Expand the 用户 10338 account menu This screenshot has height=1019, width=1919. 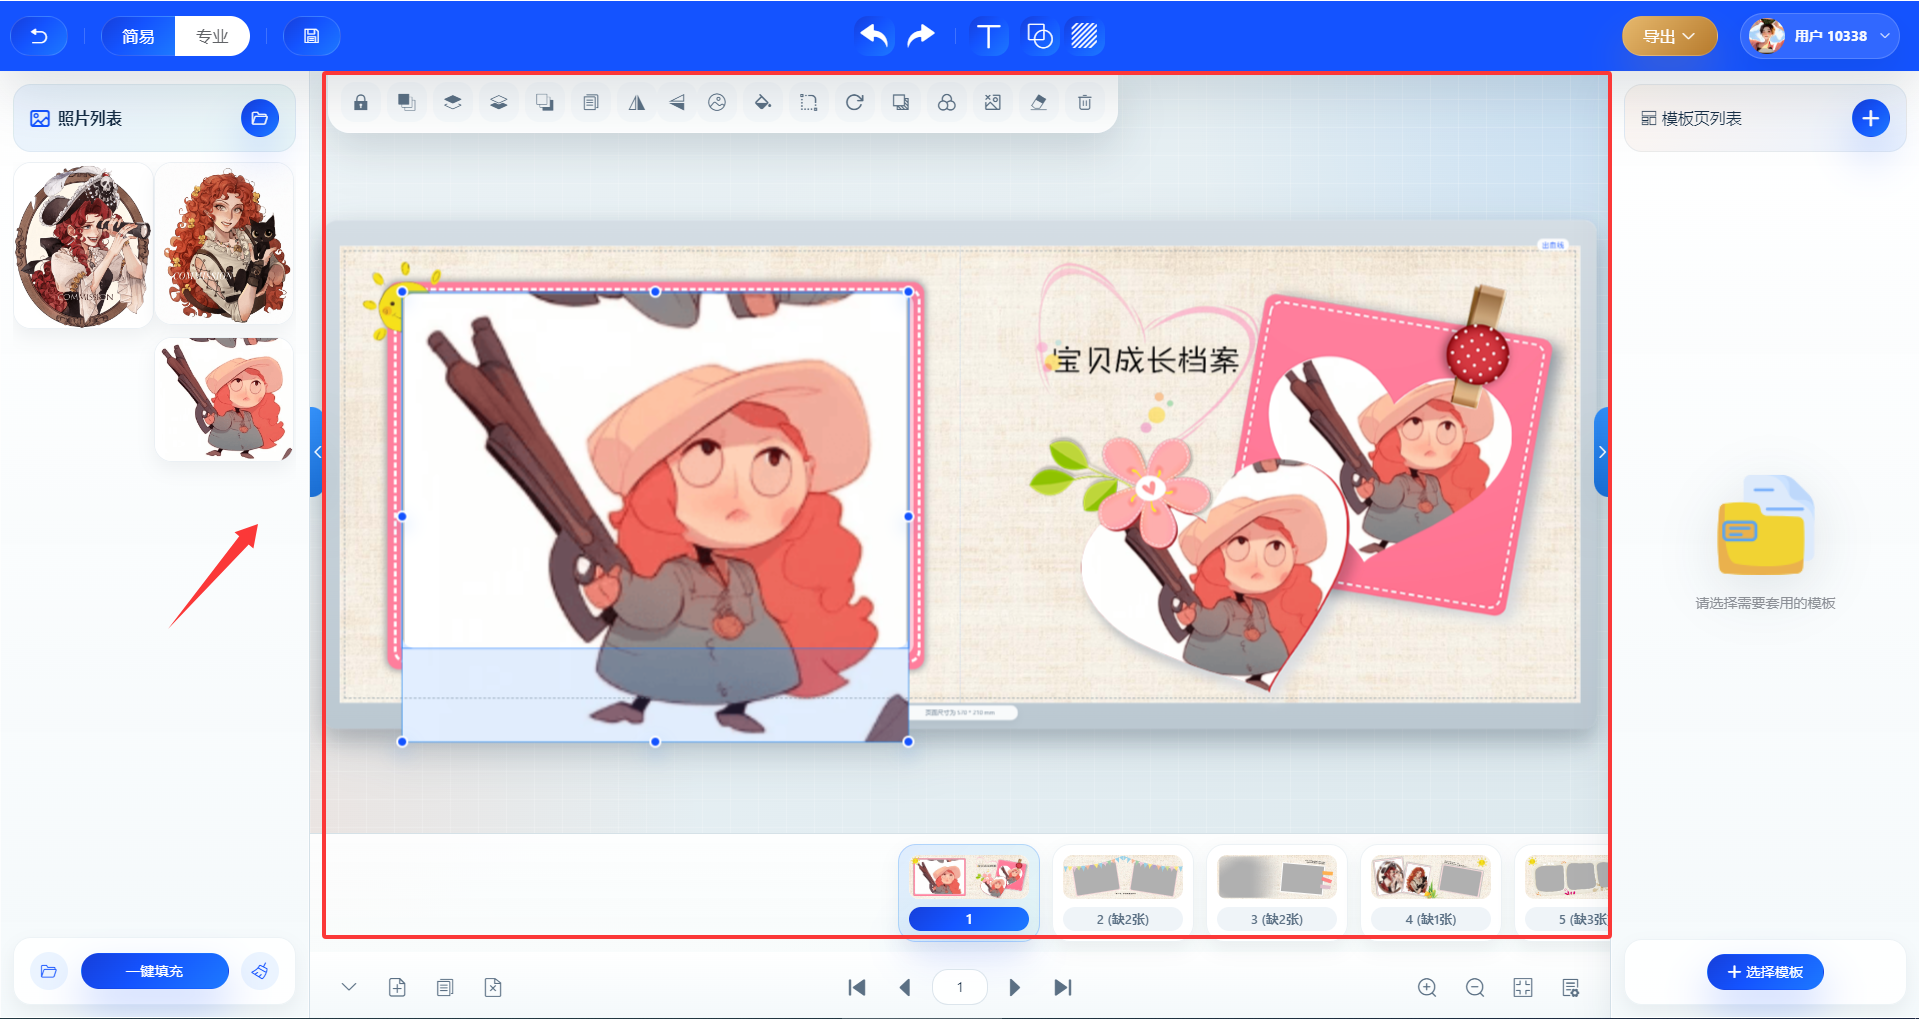click(1819, 37)
